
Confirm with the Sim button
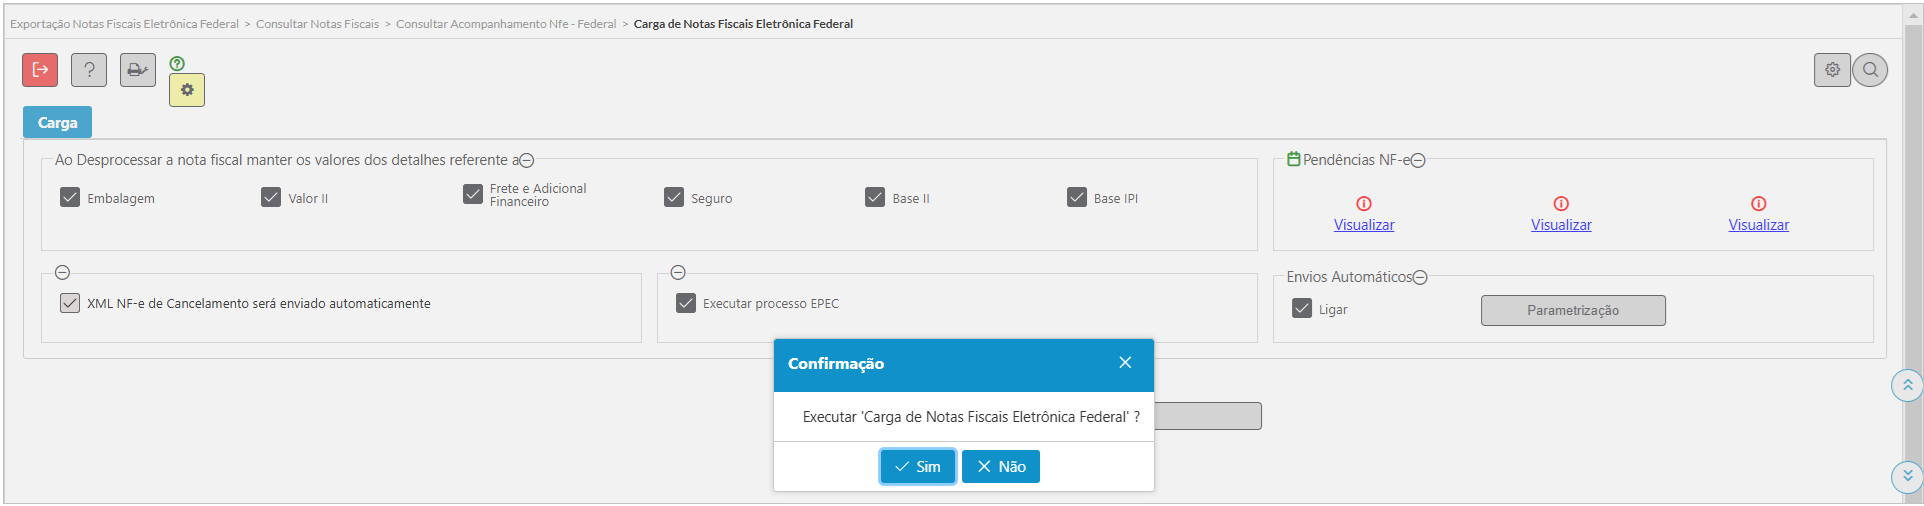coord(918,467)
